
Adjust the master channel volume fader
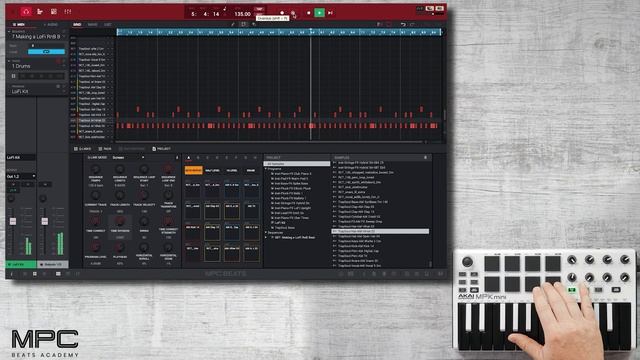(x=44, y=221)
